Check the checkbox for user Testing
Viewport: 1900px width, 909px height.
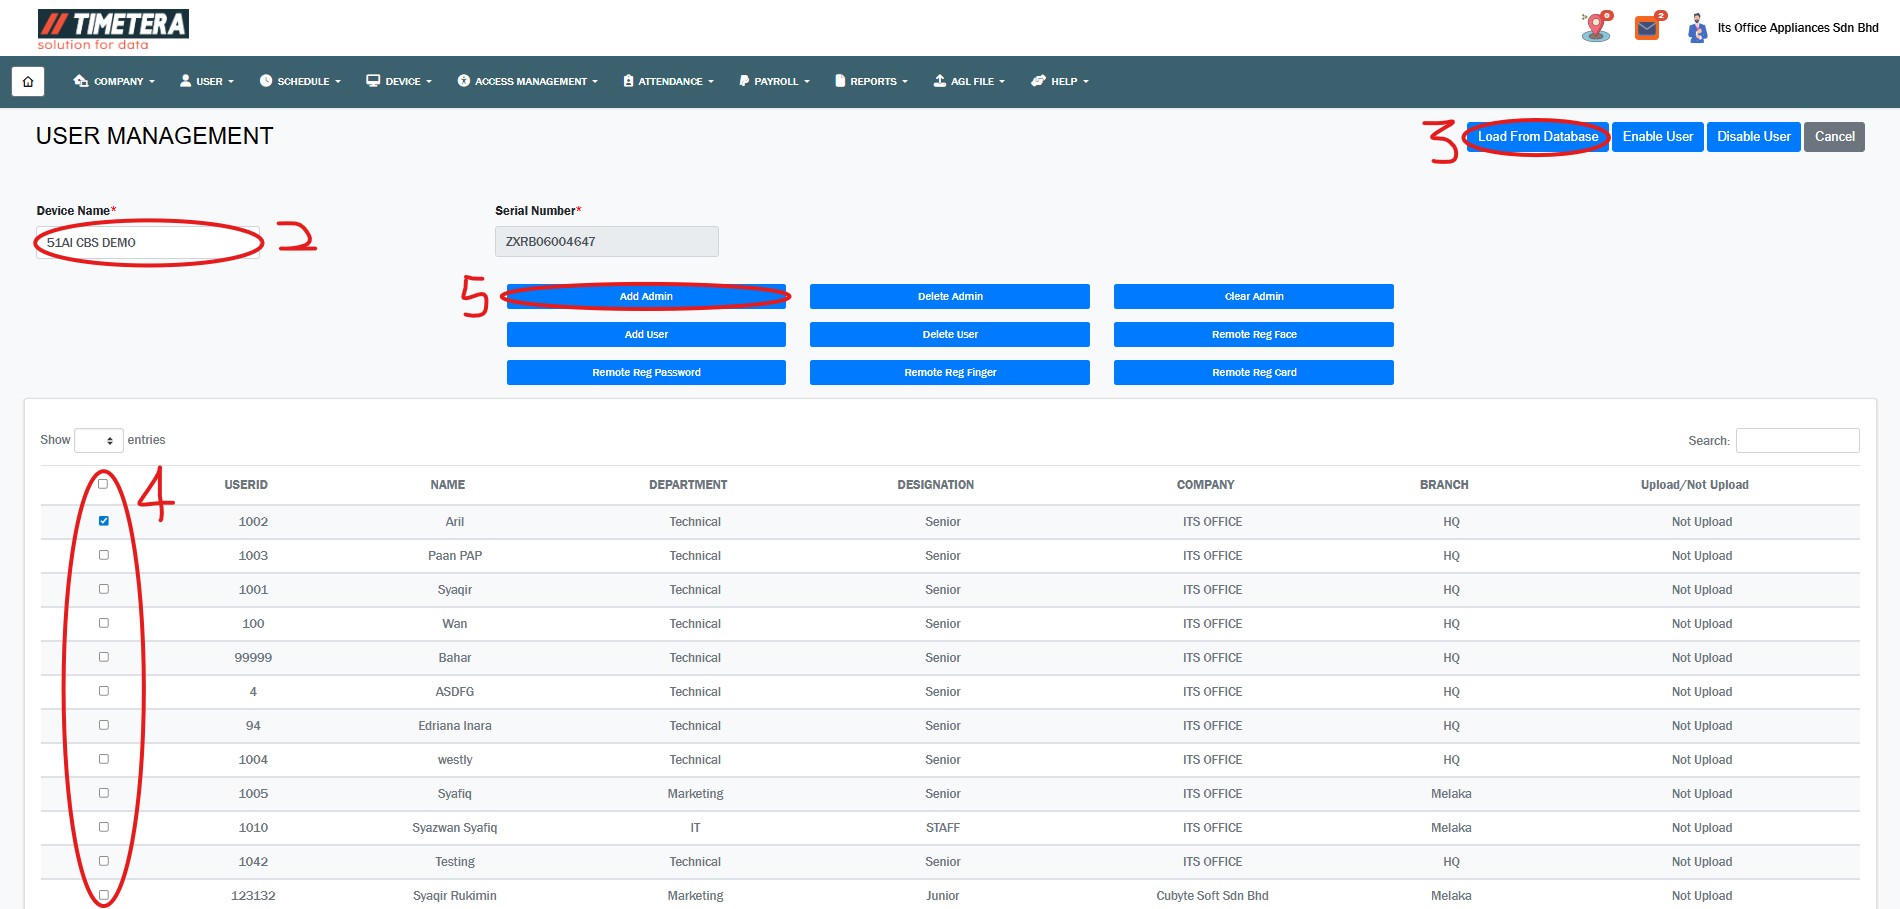tap(103, 861)
